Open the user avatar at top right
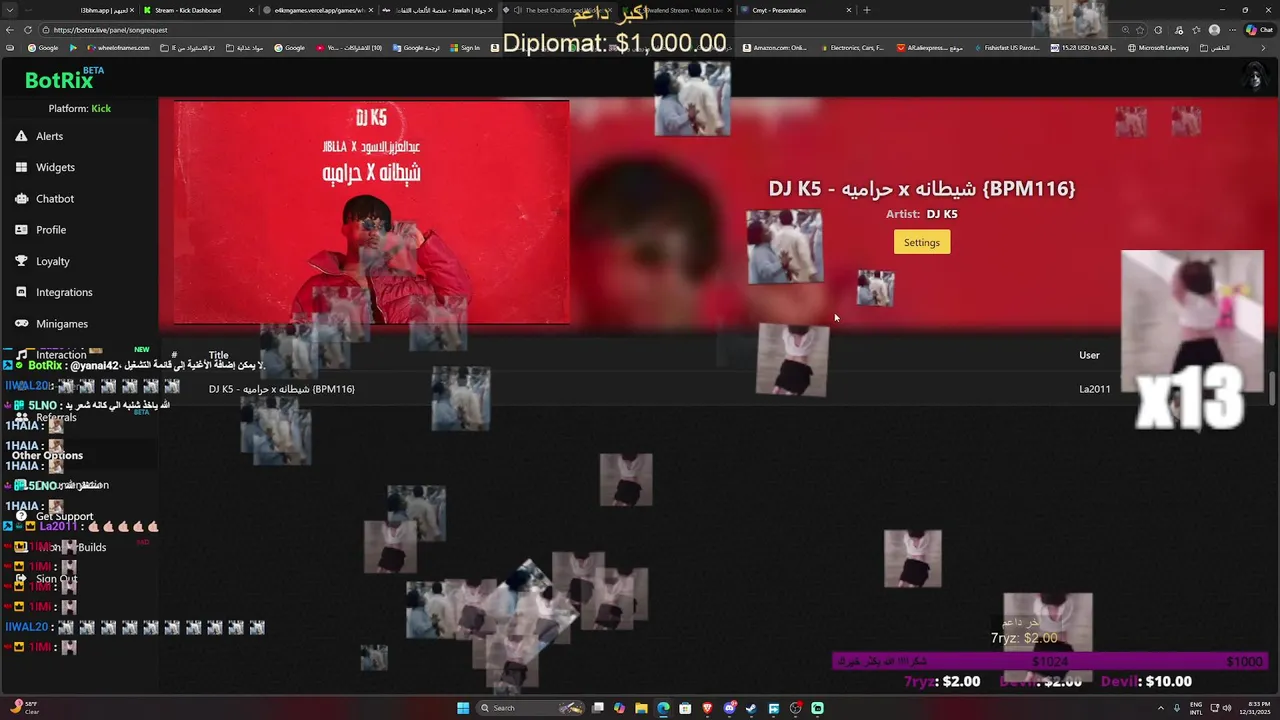This screenshot has width=1280, height=720. [x=1254, y=77]
